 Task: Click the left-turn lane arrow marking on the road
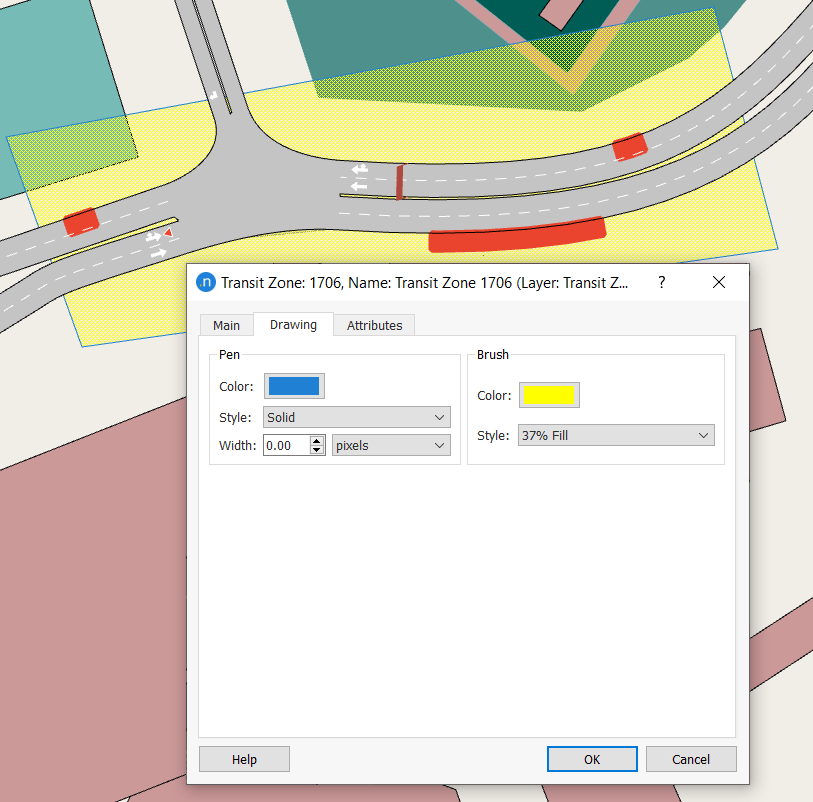coord(356,185)
